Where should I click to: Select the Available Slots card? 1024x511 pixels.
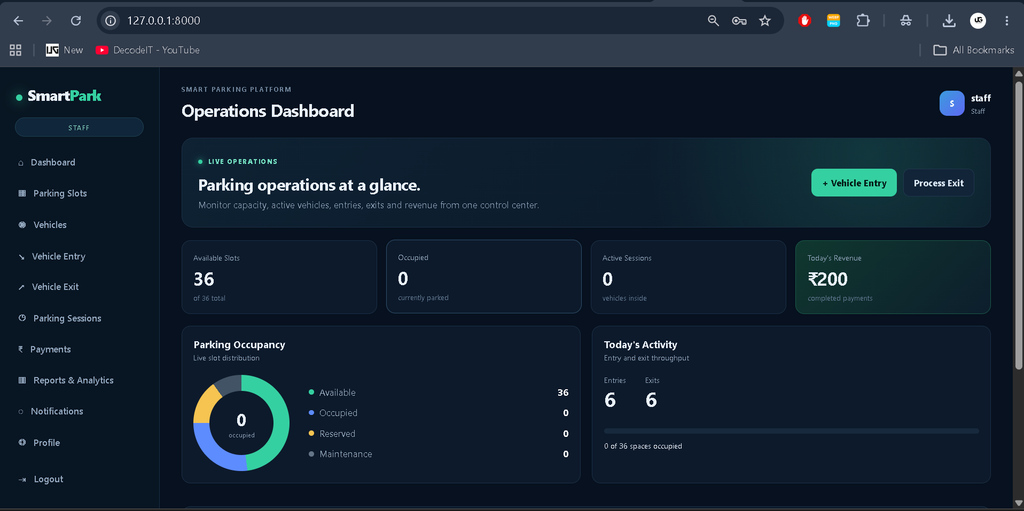click(x=279, y=277)
